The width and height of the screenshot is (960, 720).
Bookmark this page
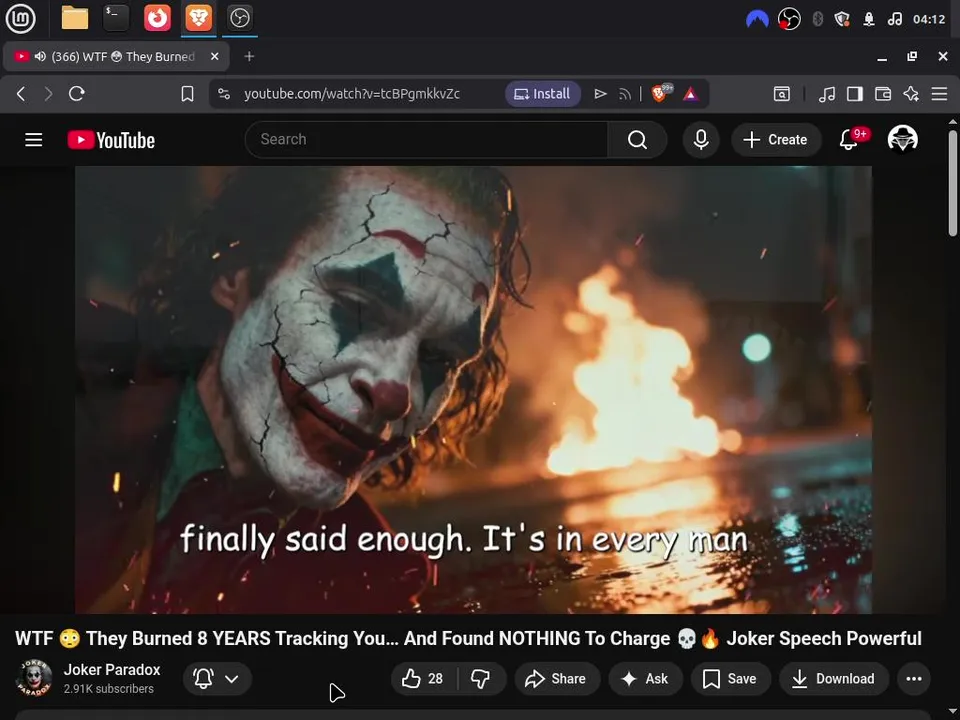tap(187, 94)
